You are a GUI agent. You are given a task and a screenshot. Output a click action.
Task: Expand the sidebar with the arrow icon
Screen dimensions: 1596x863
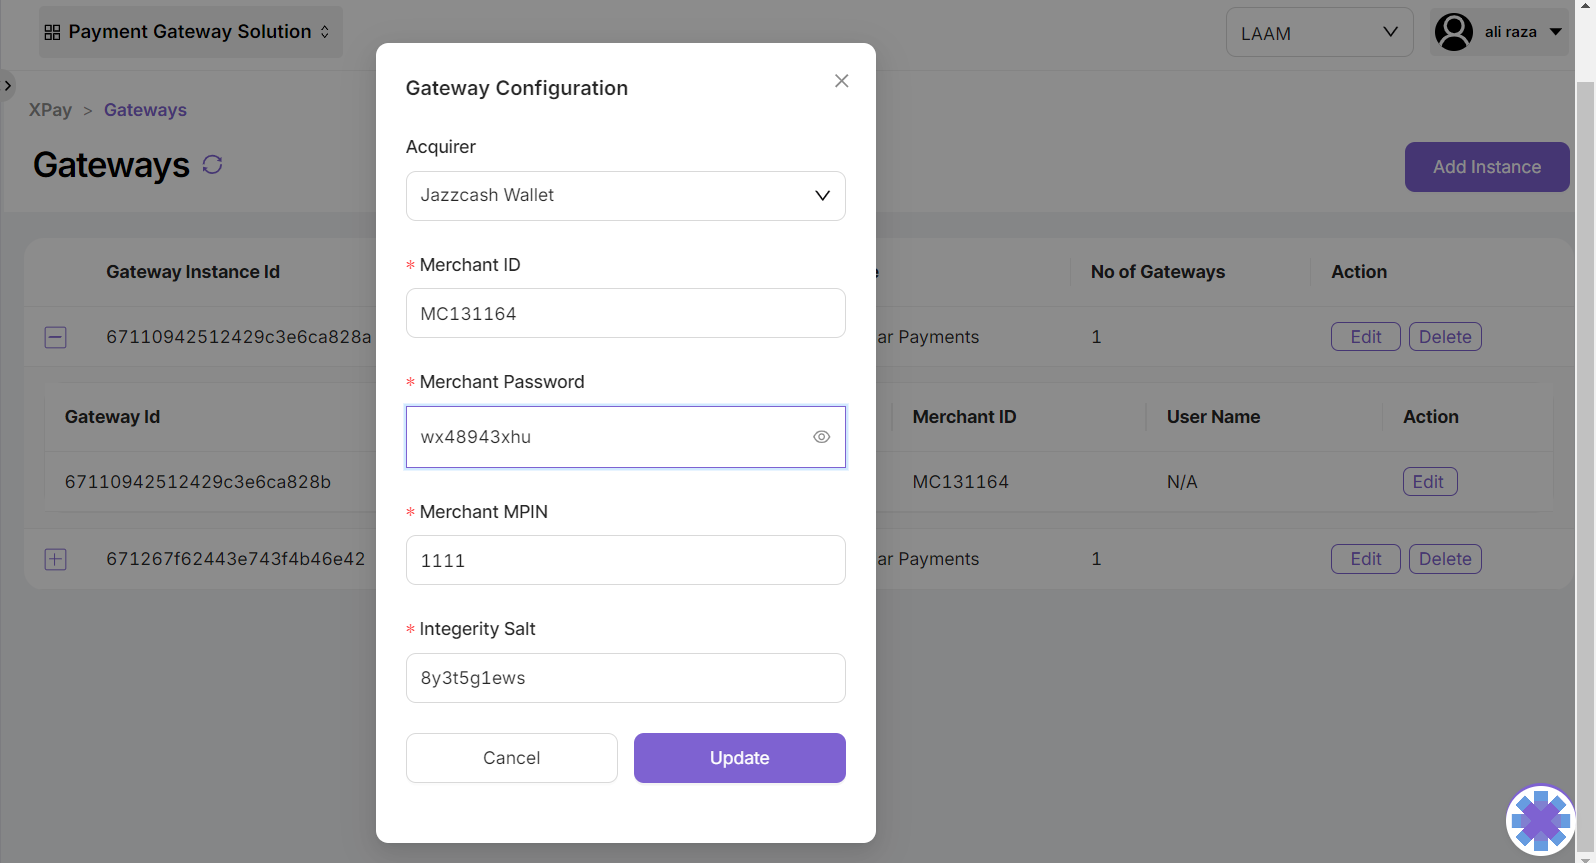pyautogui.click(x=8, y=86)
